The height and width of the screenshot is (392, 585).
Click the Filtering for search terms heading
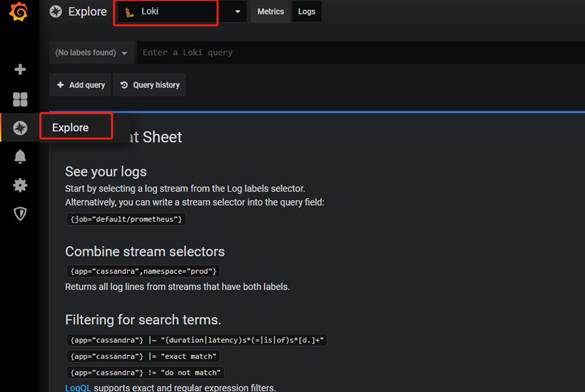[x=143, y=320]
